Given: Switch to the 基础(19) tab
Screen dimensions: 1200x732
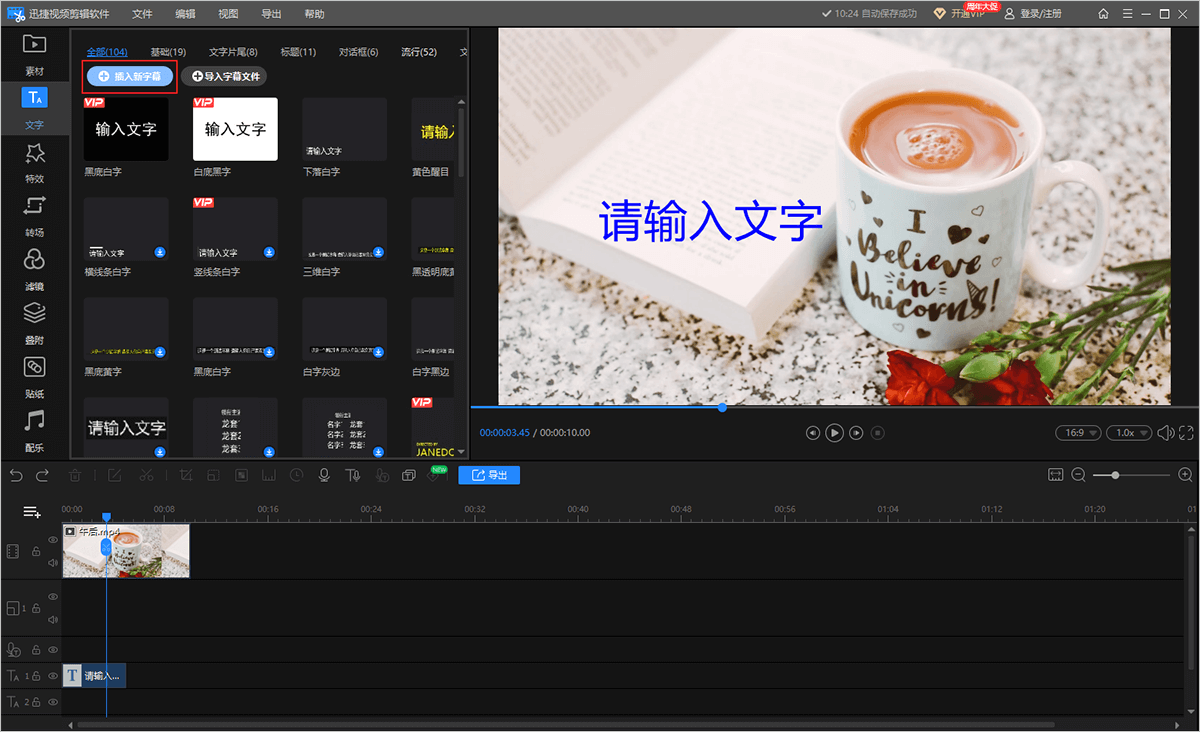Looking at the screenshot, I should (x=168, y=52).
